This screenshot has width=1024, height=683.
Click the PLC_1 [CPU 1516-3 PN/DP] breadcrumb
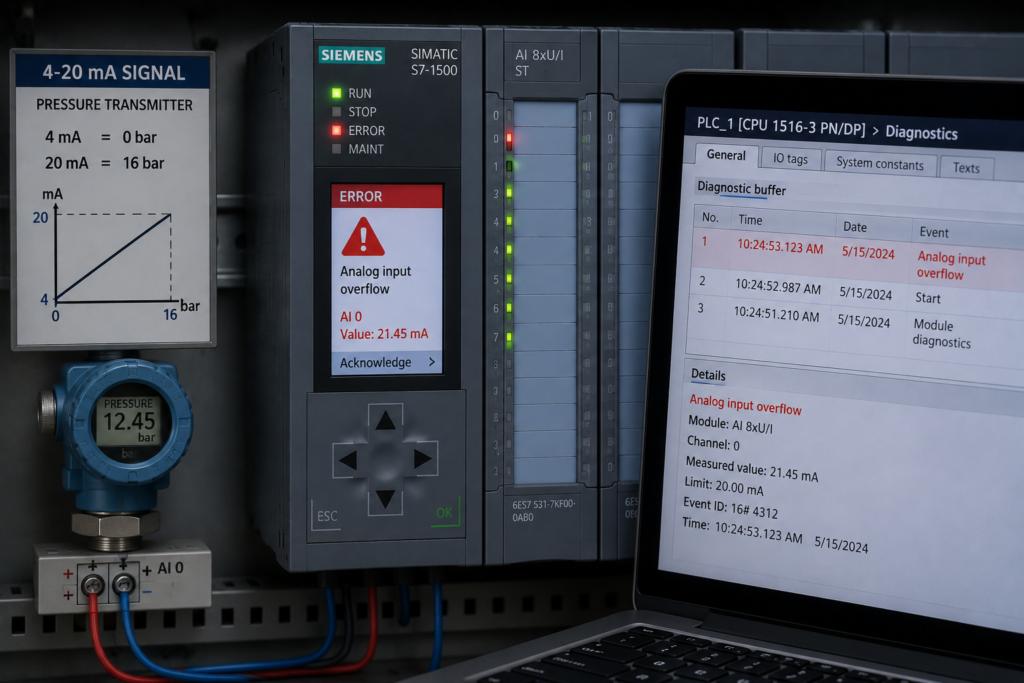tap(780, 126)
